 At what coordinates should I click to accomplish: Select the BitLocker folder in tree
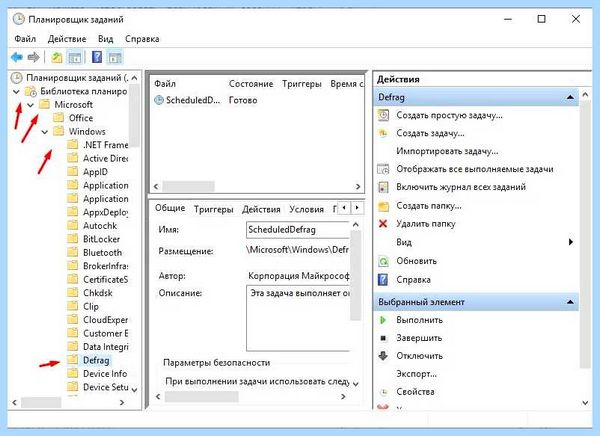tap(101, 239)
